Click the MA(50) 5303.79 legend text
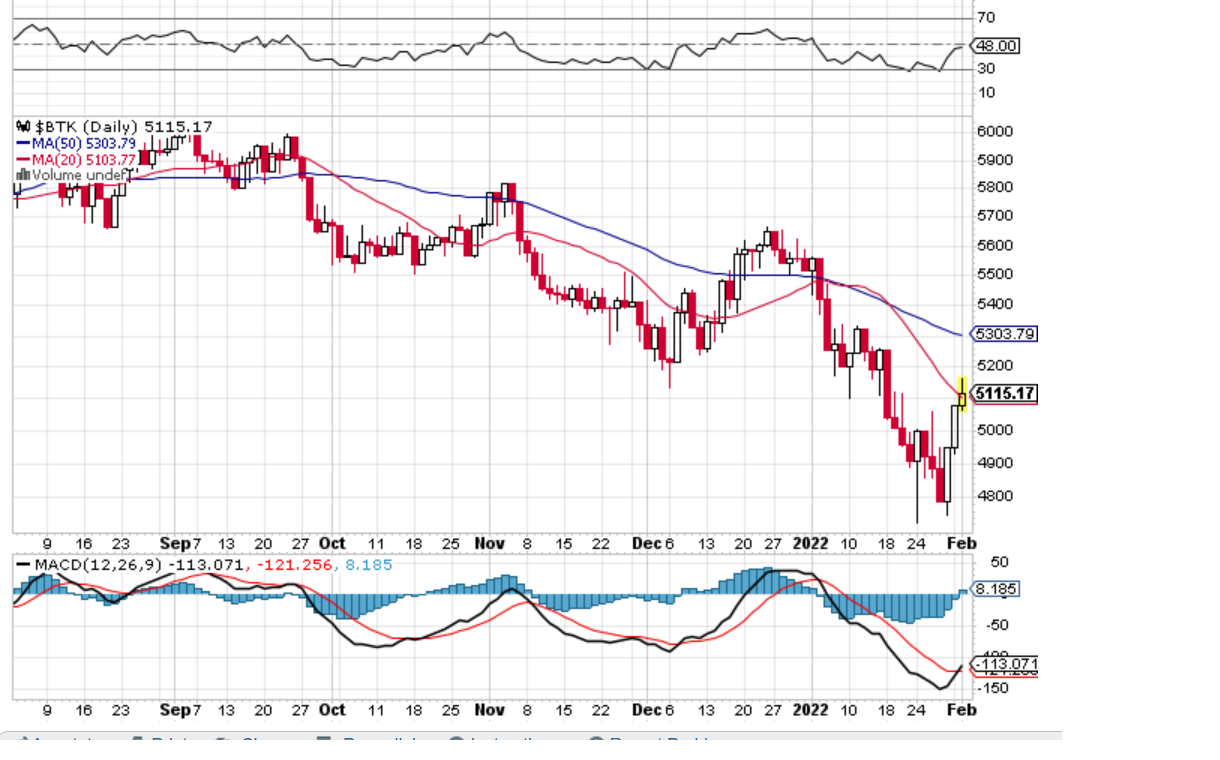 click(x=84, y=143)
